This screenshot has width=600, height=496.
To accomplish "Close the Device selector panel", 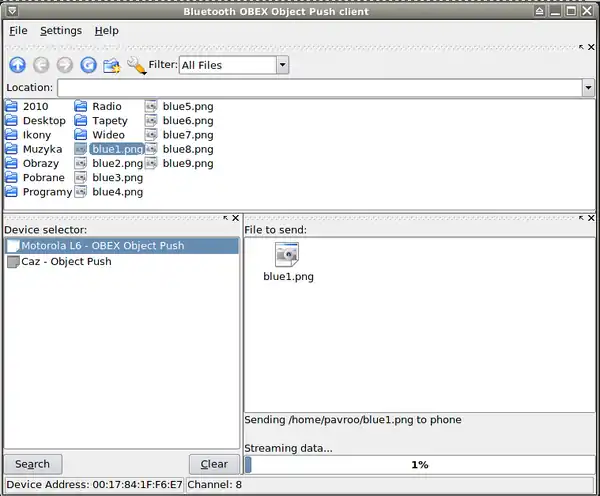I will 235,218.
